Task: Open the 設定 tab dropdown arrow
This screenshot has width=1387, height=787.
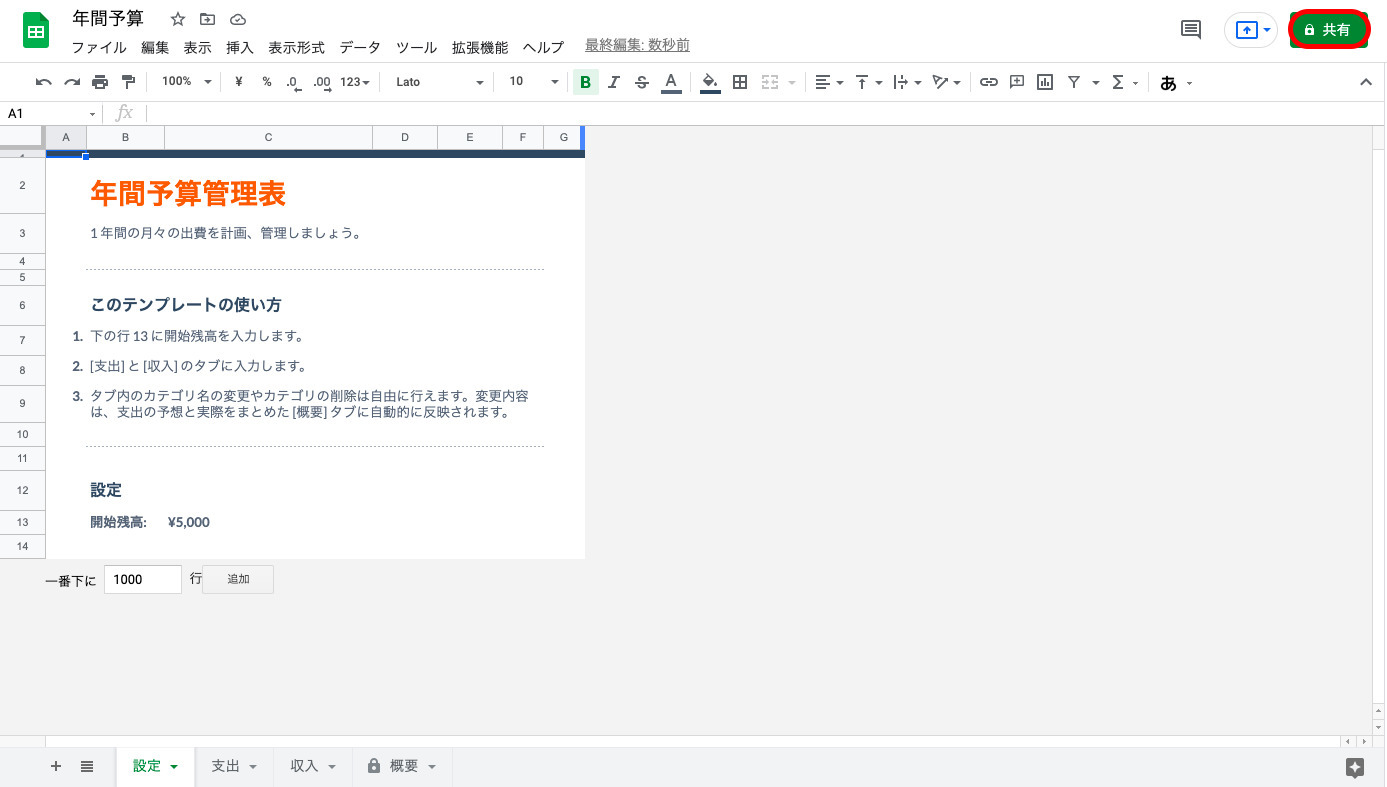Action: [x=174, y=767]
